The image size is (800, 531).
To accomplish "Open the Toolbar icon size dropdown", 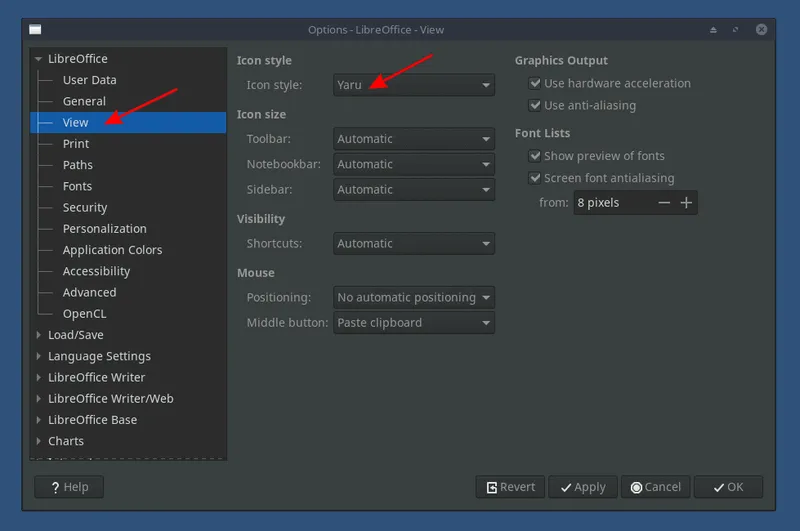I will tap(414, 139).
